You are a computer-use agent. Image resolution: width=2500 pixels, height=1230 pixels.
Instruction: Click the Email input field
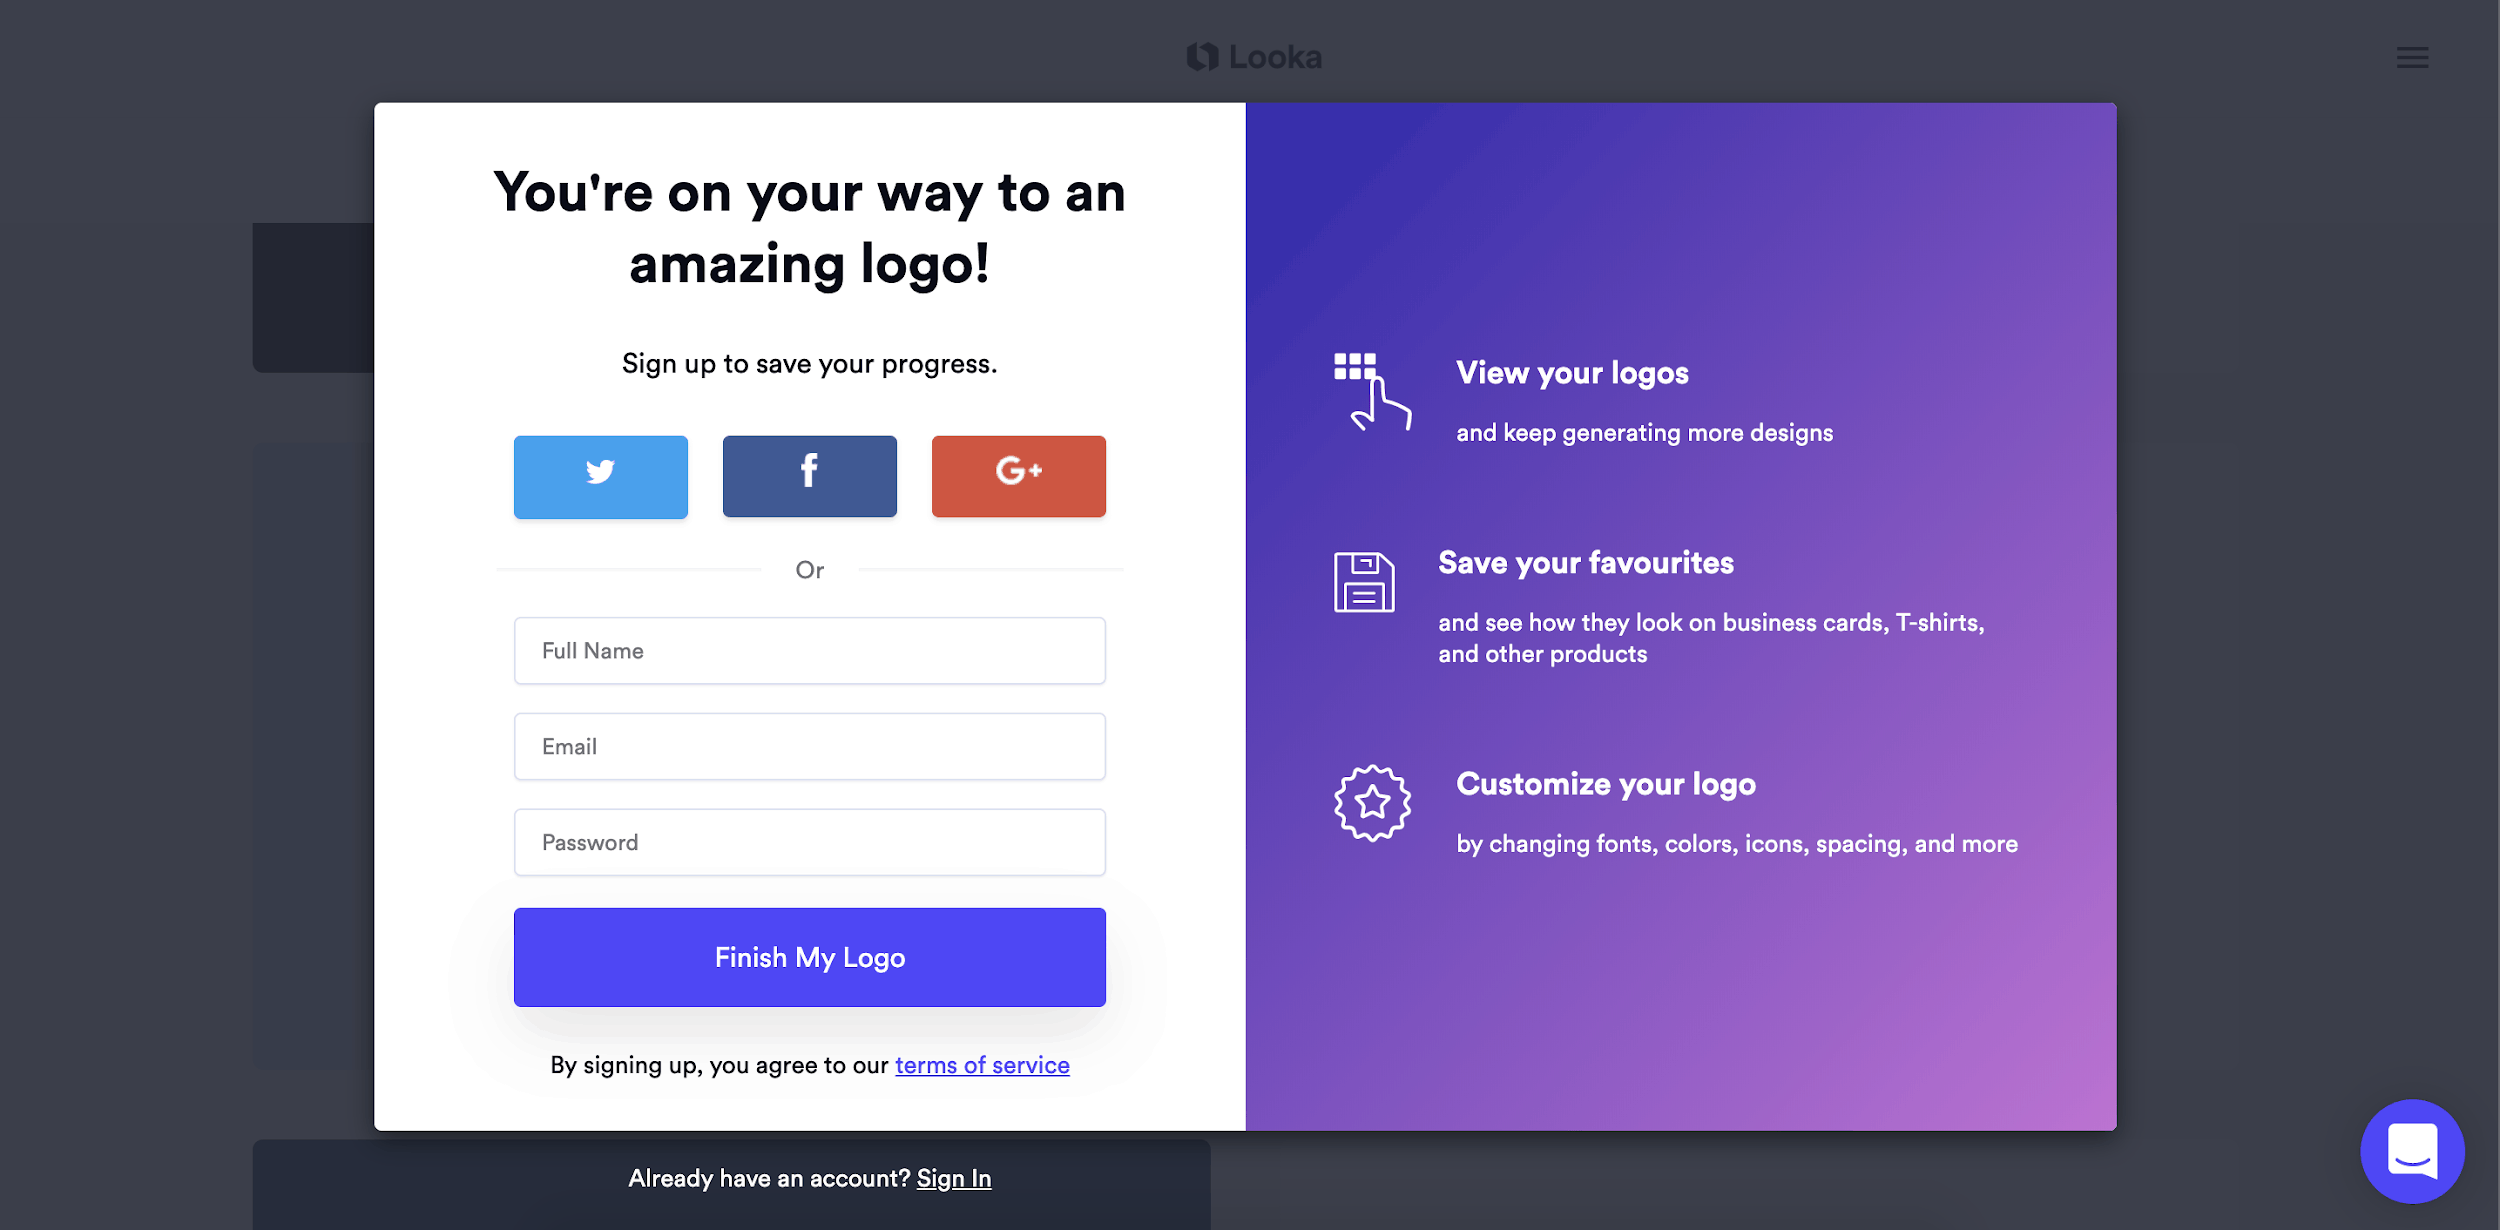810,745
